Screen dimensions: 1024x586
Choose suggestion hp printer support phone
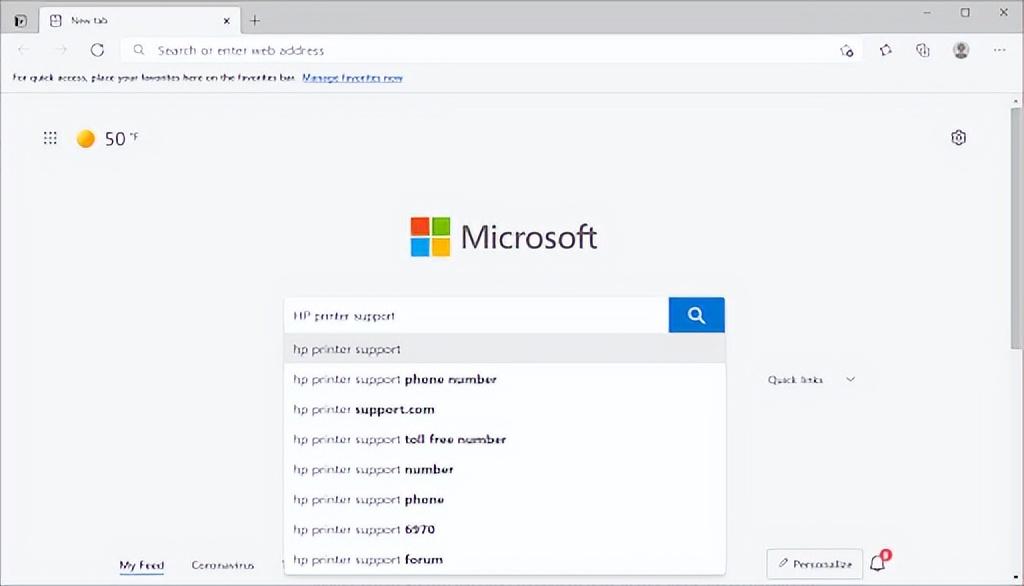(x=504, y=499)
